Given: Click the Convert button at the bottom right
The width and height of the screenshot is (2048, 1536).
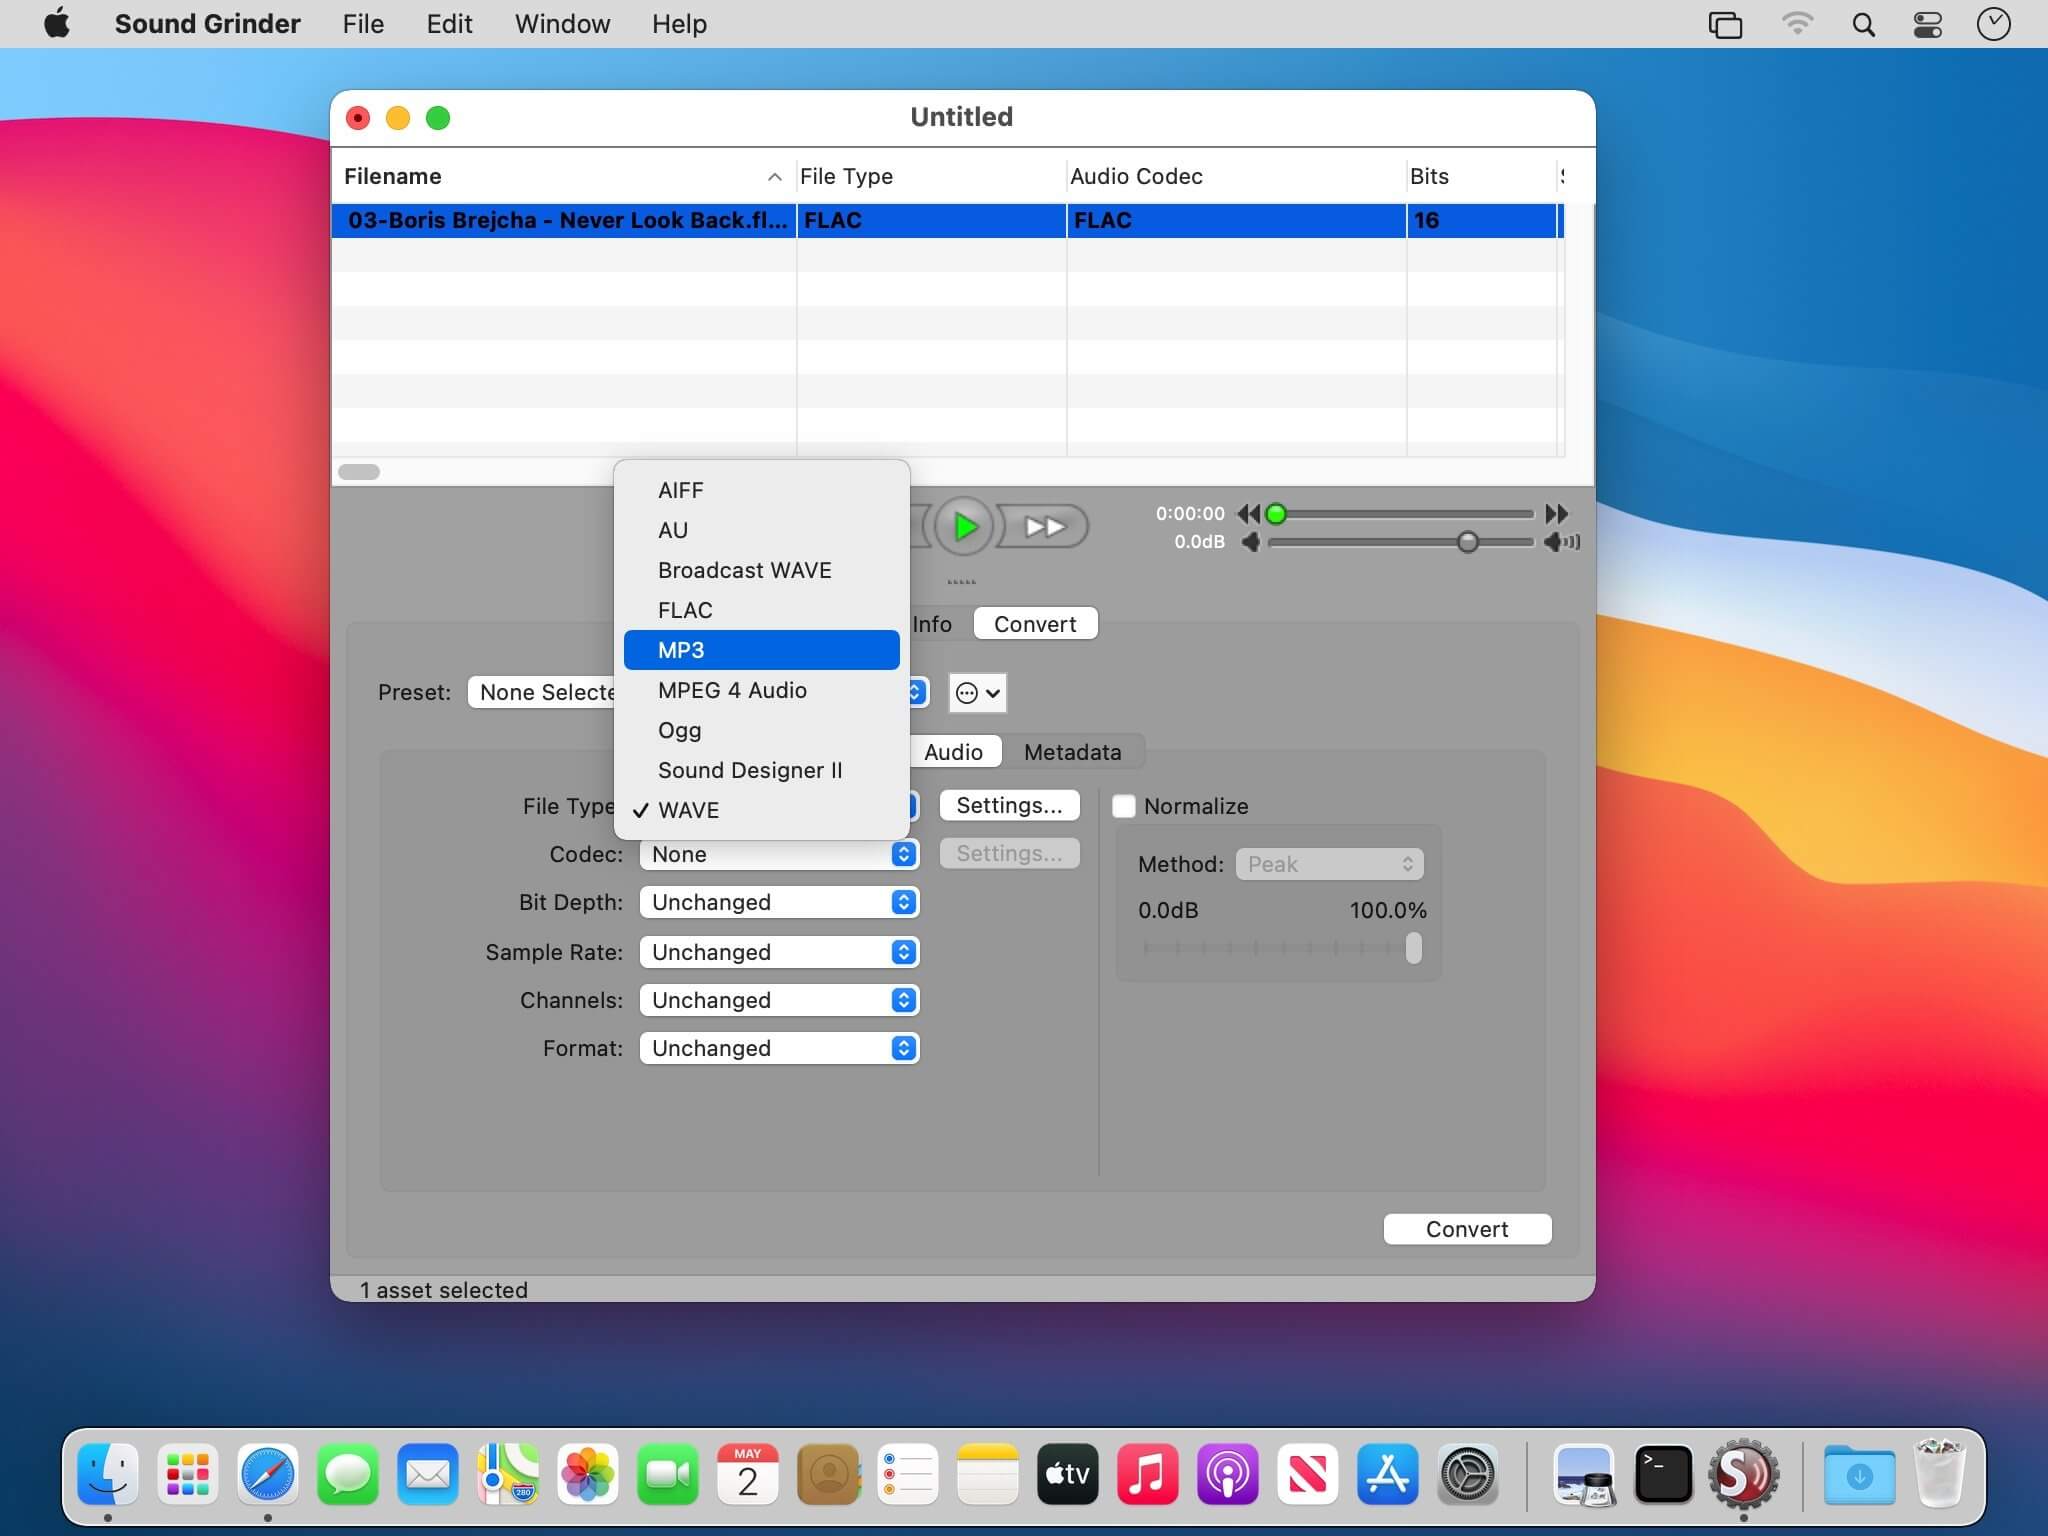Looking at the screenshot, I should click(x=1466, y=1229).
